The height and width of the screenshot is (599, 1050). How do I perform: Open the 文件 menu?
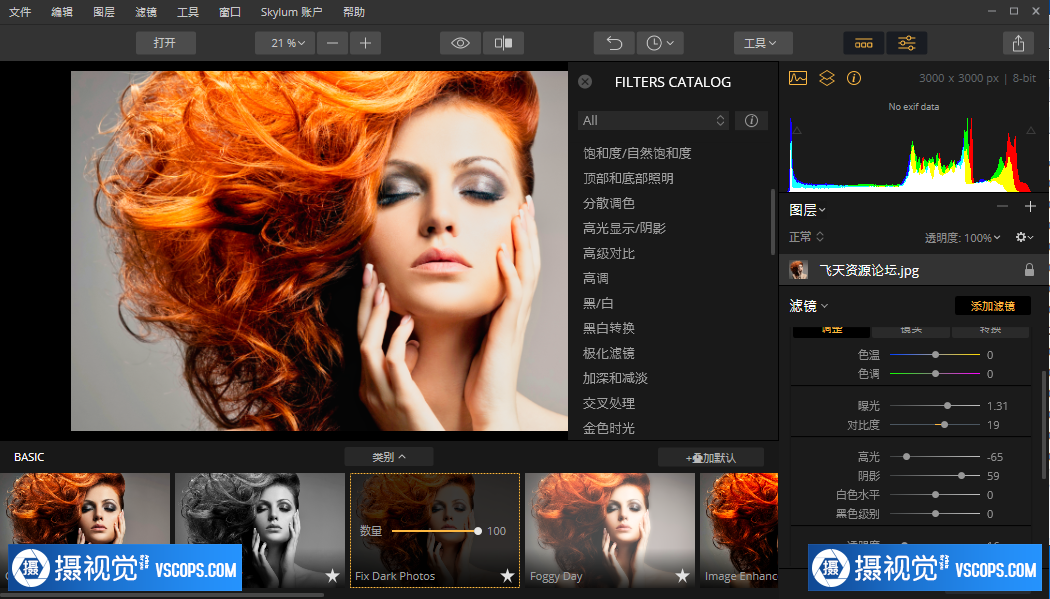[20, 12]
